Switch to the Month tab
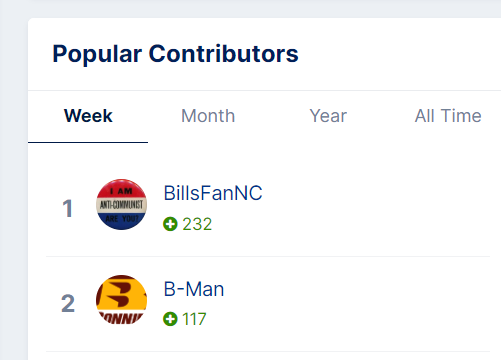Screen dimensions: 501x360 [x=208, y=116]
